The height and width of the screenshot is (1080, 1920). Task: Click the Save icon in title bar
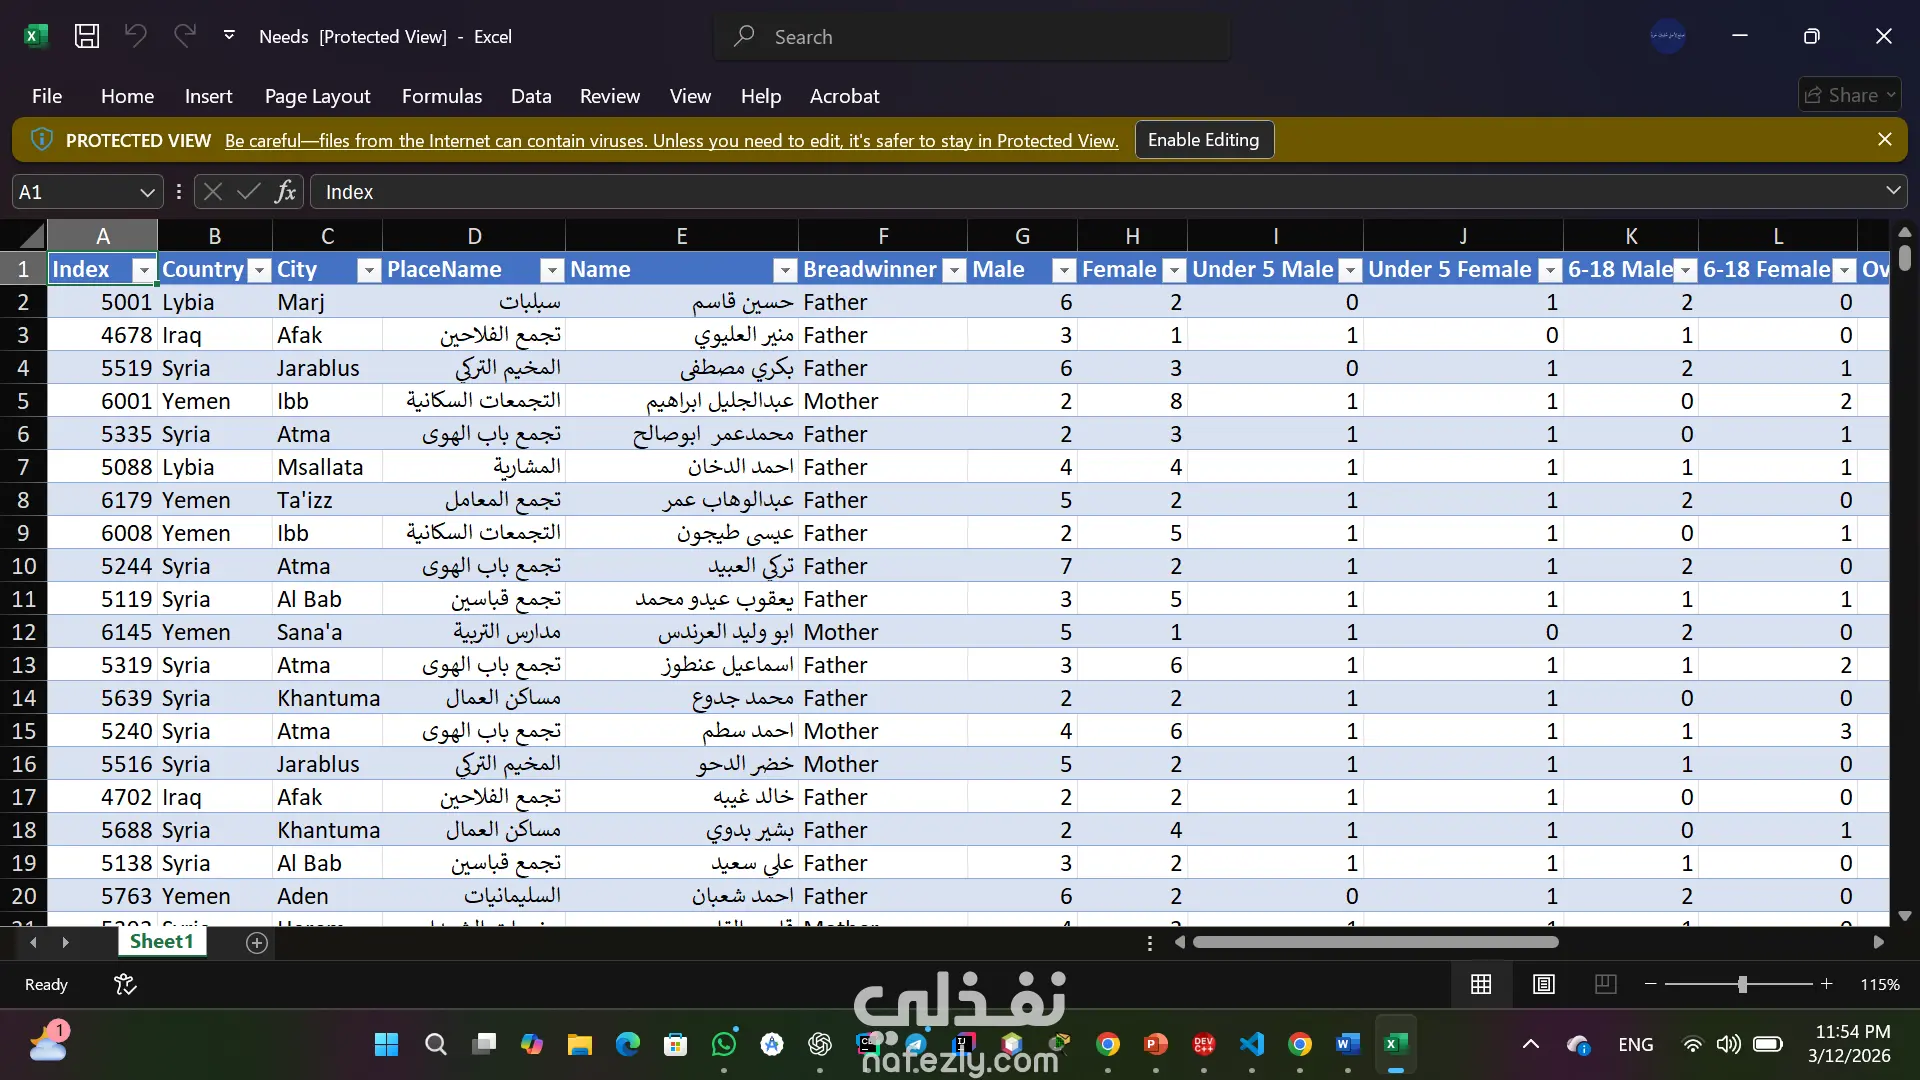pos(87,36)
